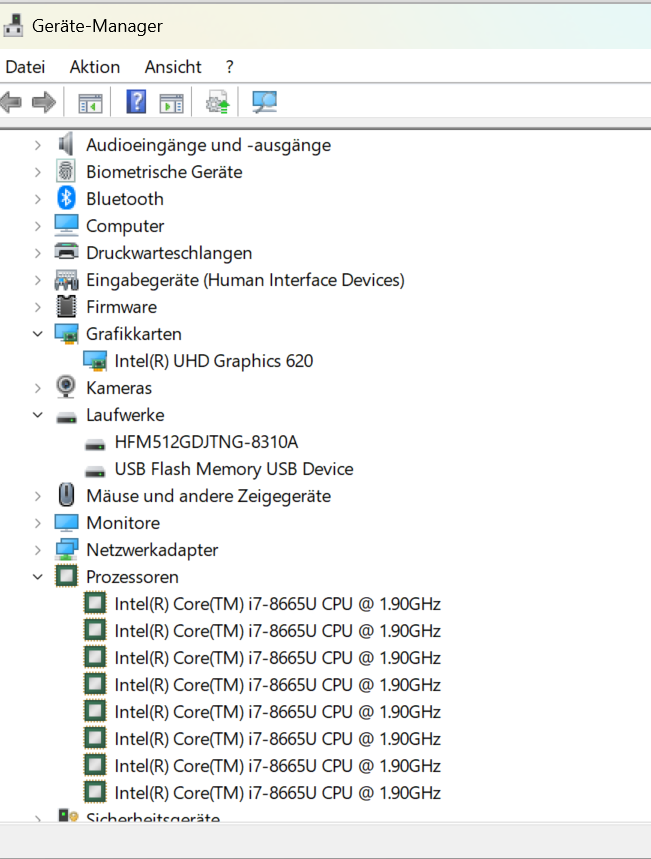Click the scan for hardware changes icon
651x859 pixels.
click(264, 102)
